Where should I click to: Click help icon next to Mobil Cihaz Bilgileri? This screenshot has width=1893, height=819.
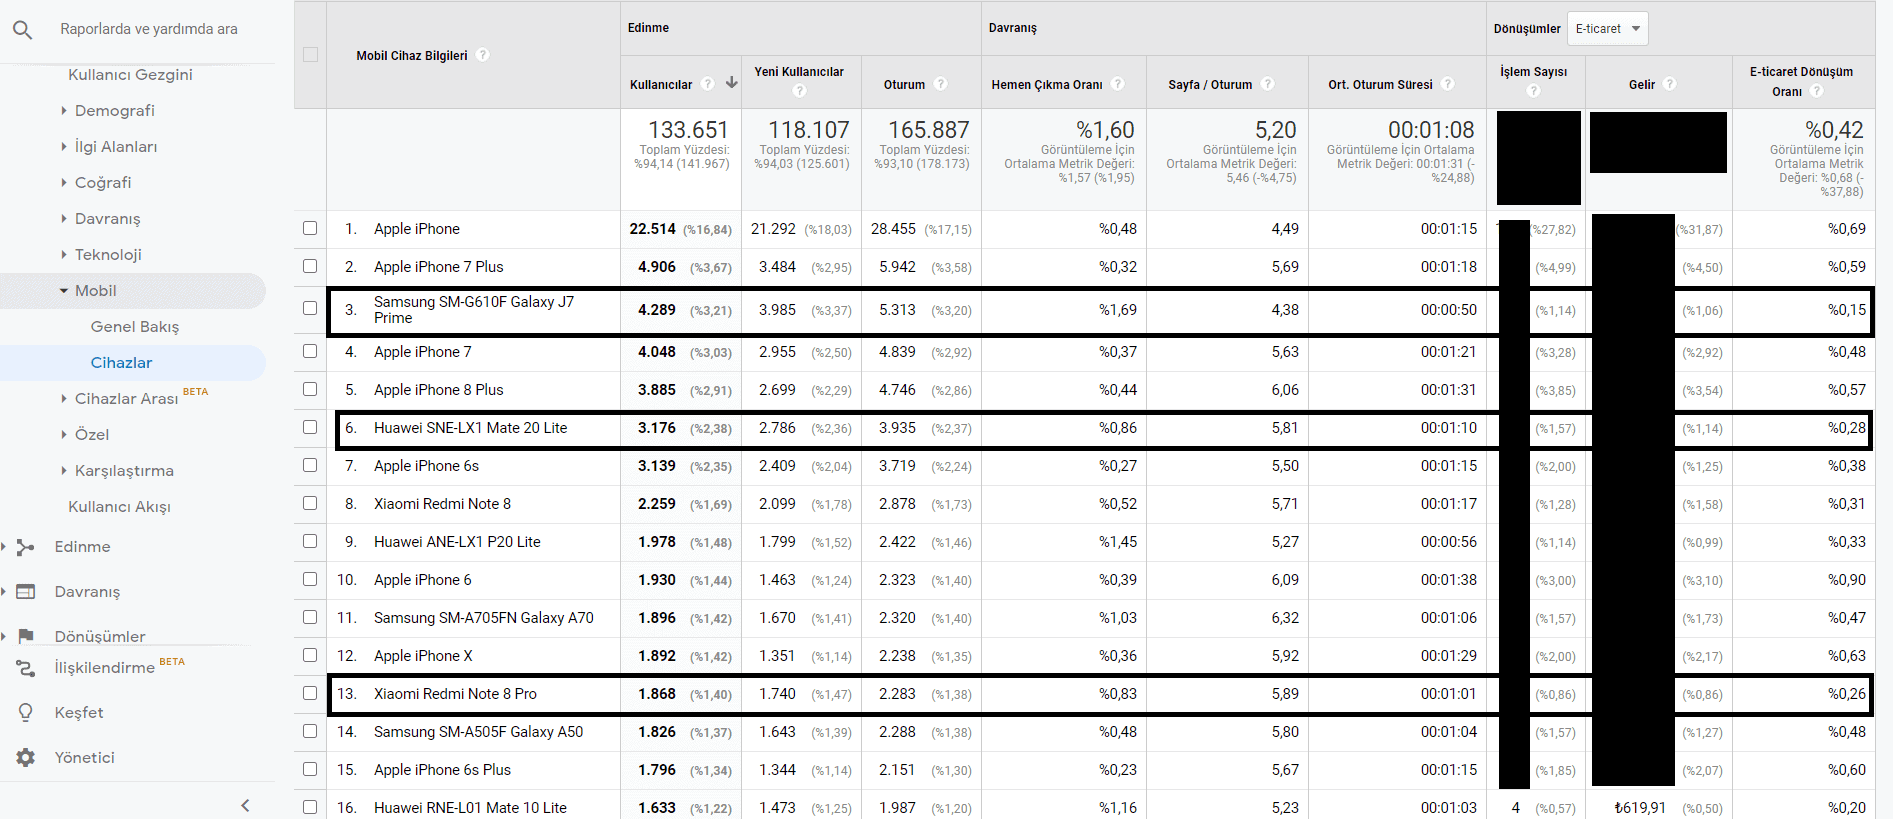point(483,55)
